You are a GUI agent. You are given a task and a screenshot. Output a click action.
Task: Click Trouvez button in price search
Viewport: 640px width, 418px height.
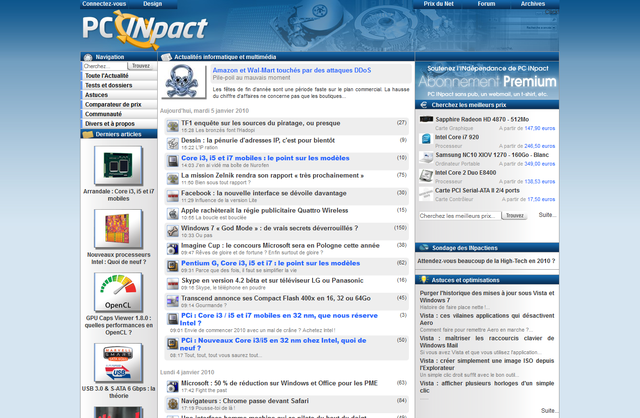coord(514,216)
